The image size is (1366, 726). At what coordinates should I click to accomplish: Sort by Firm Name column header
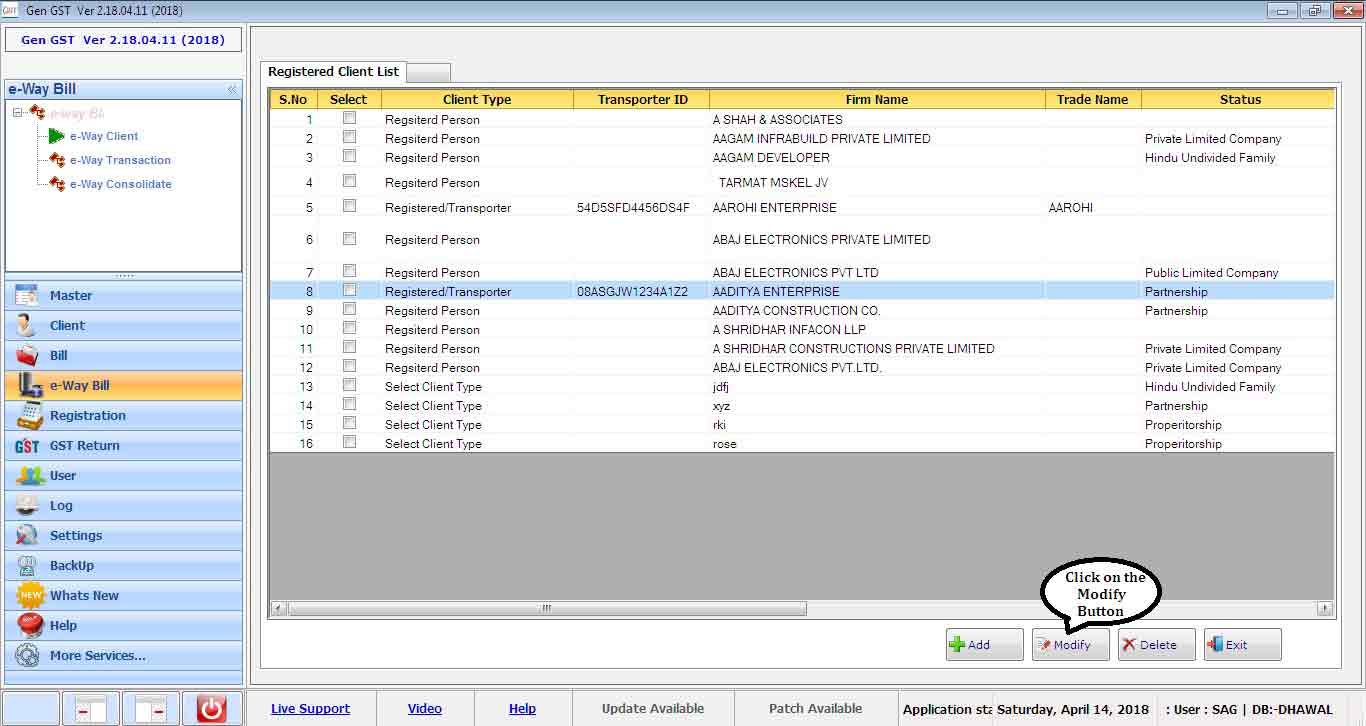click(x=876, y=100)
